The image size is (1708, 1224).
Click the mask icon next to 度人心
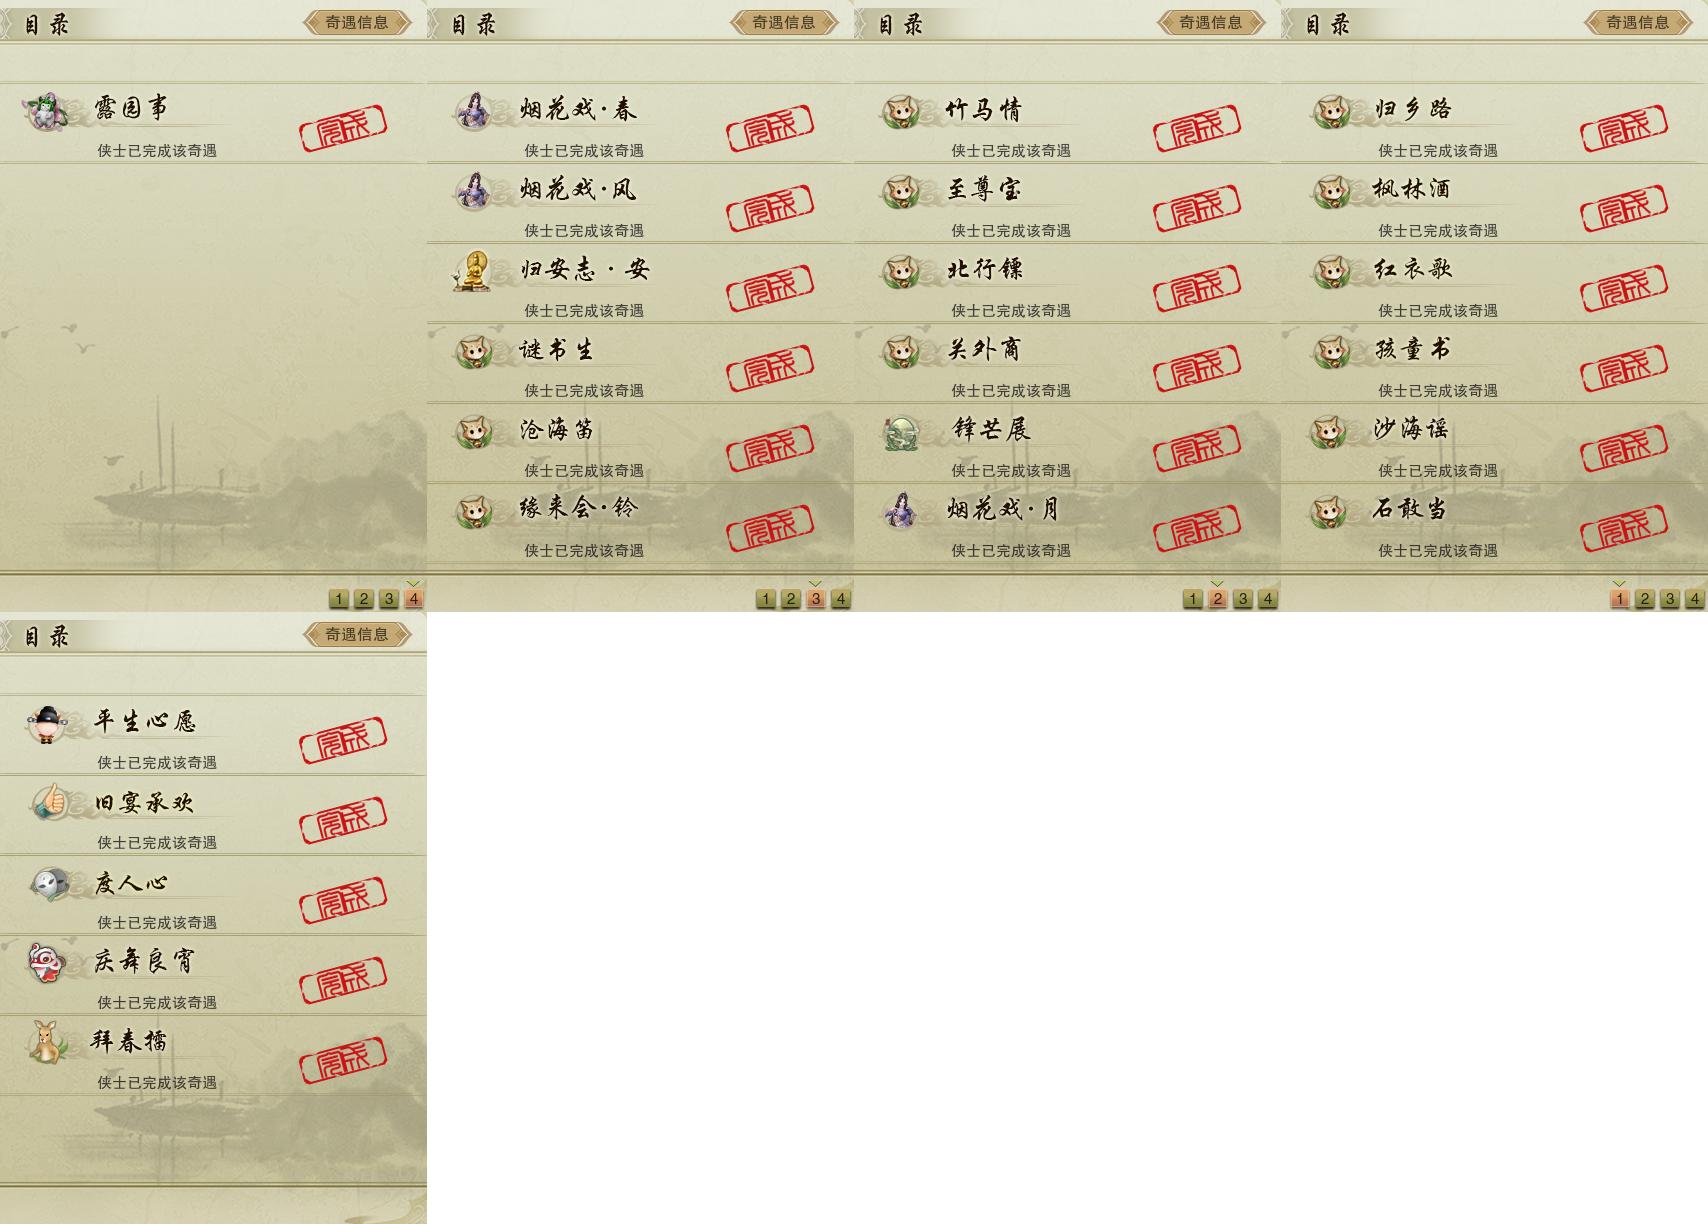point(48,883)
